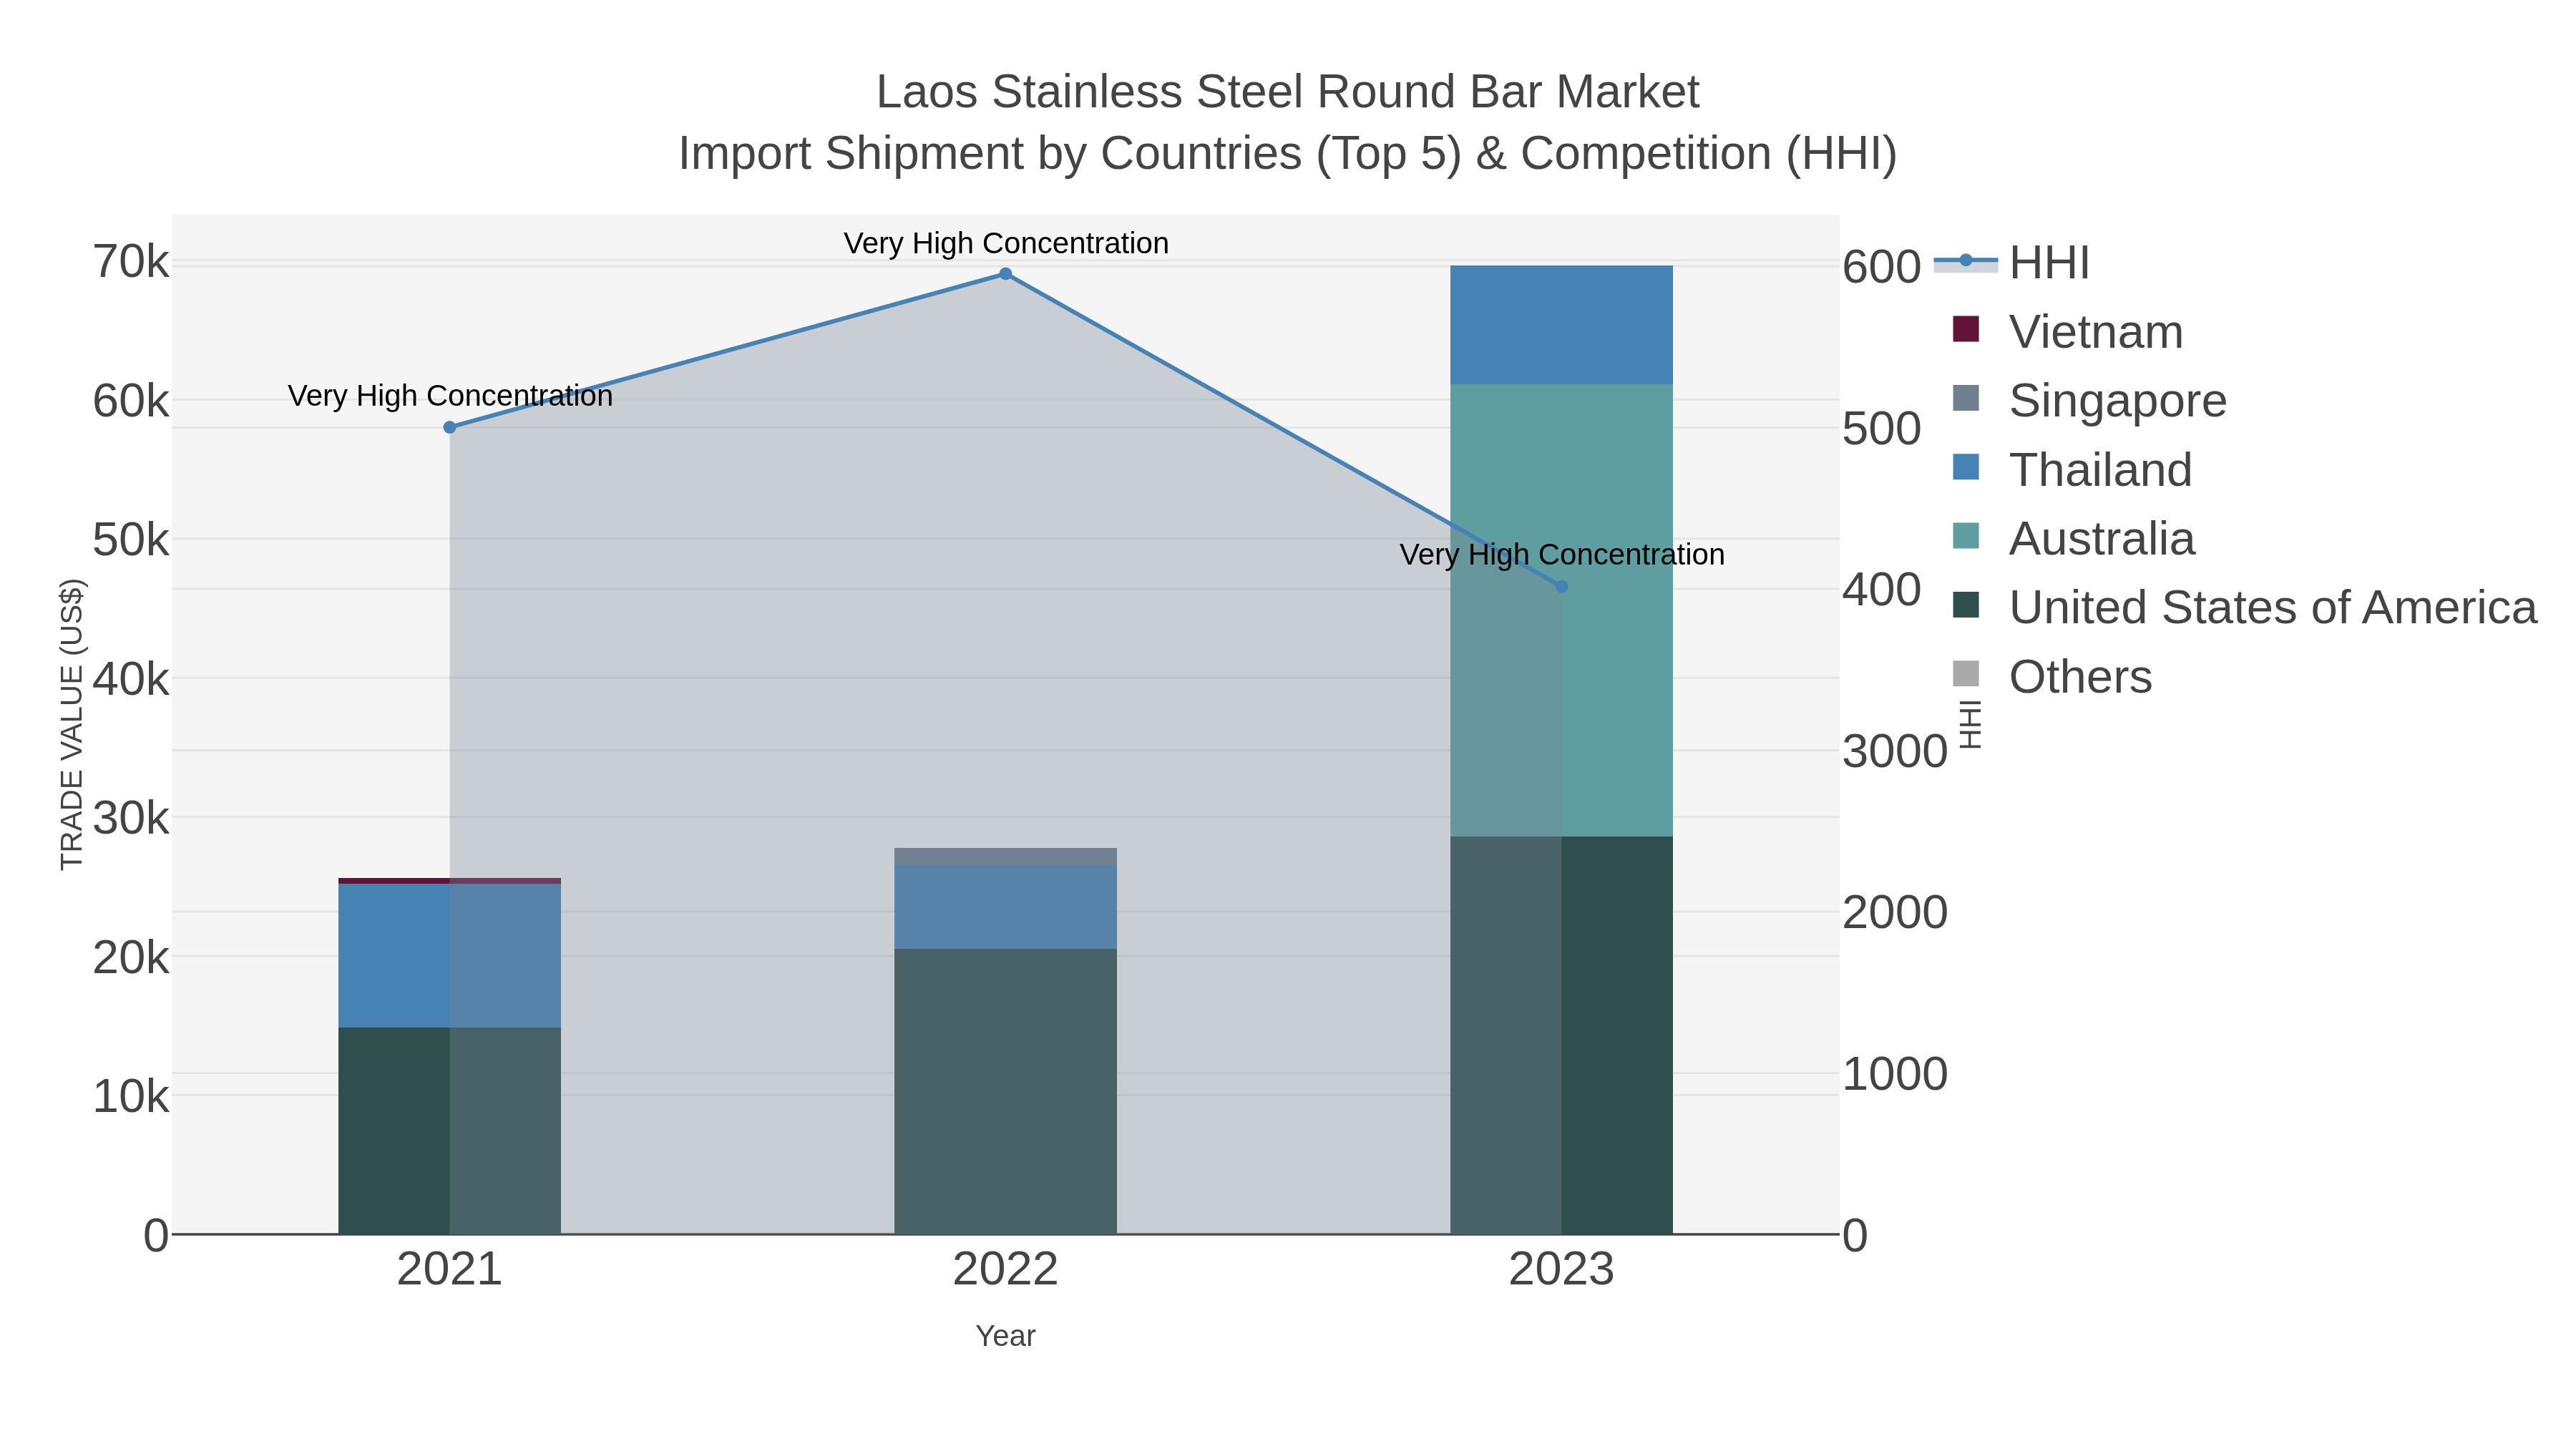Toggle the Australia legend entry

tap(2073, 538)
